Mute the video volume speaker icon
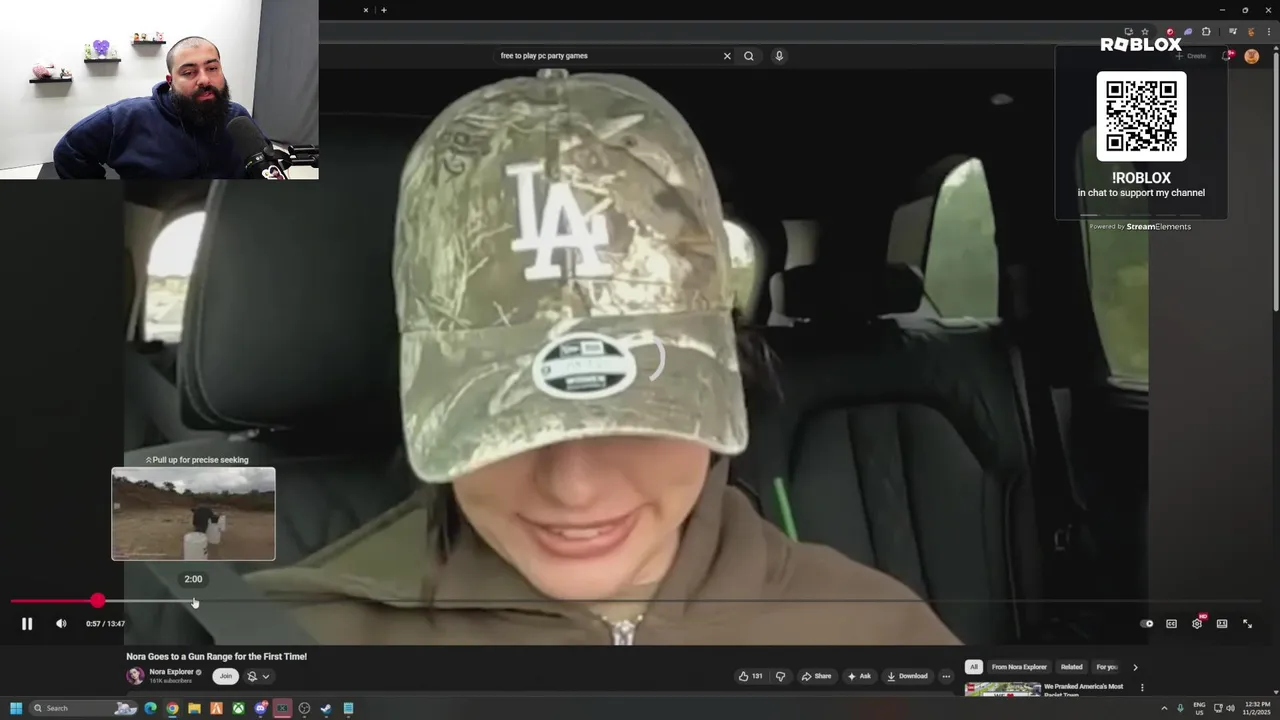1280x720 pixels. (x=61, y=624)
